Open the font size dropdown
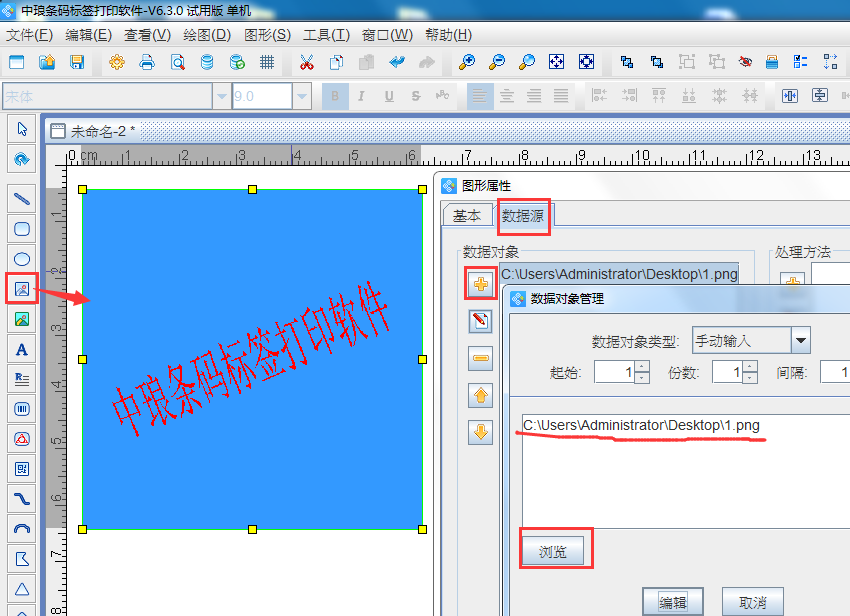This screenshot has height=616, width=850. coord(300,95)
